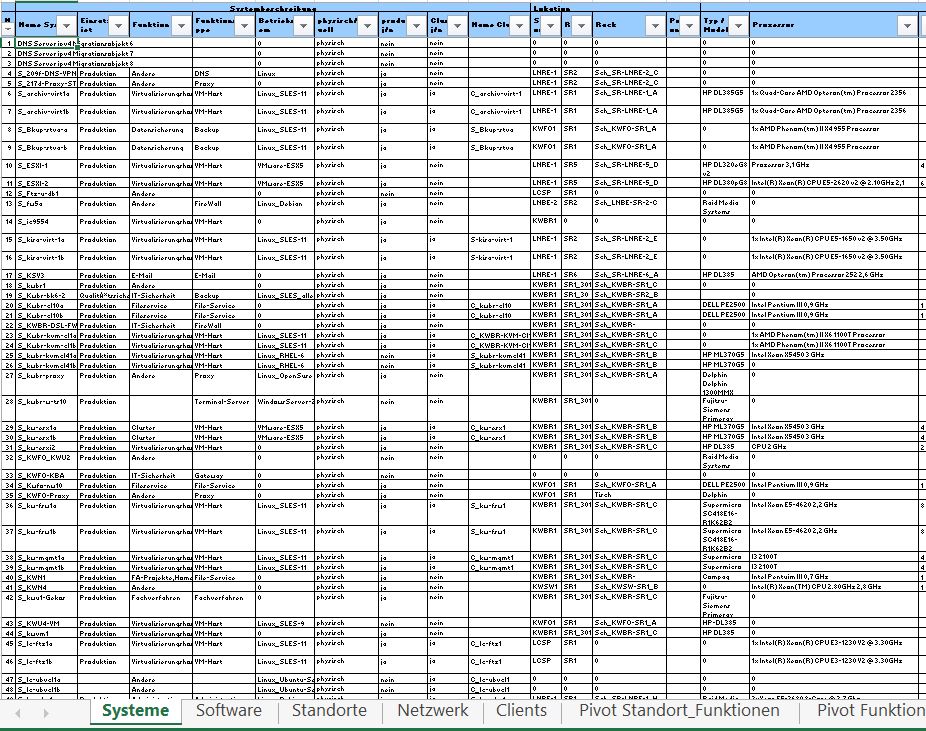Image resolution: width=926 pixels, height=731 pixels.
Task: Select the DNS function type cell in row 4
Action: (224, 73)
